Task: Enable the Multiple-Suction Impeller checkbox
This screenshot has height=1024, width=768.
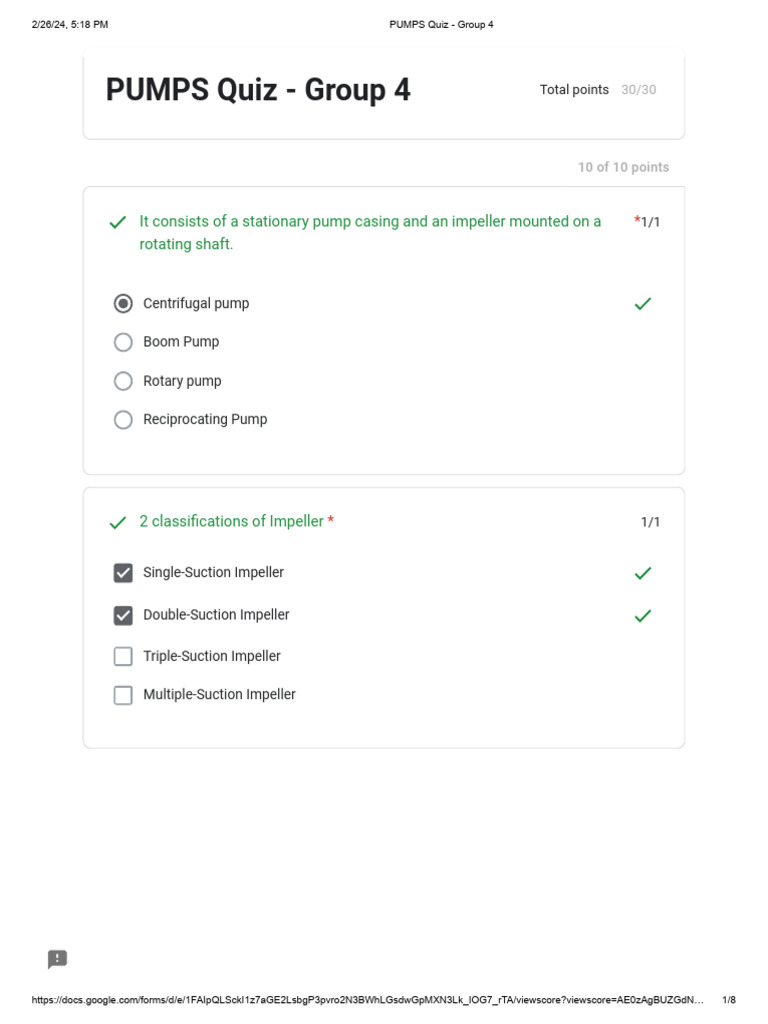Action: tap(123, 695)
